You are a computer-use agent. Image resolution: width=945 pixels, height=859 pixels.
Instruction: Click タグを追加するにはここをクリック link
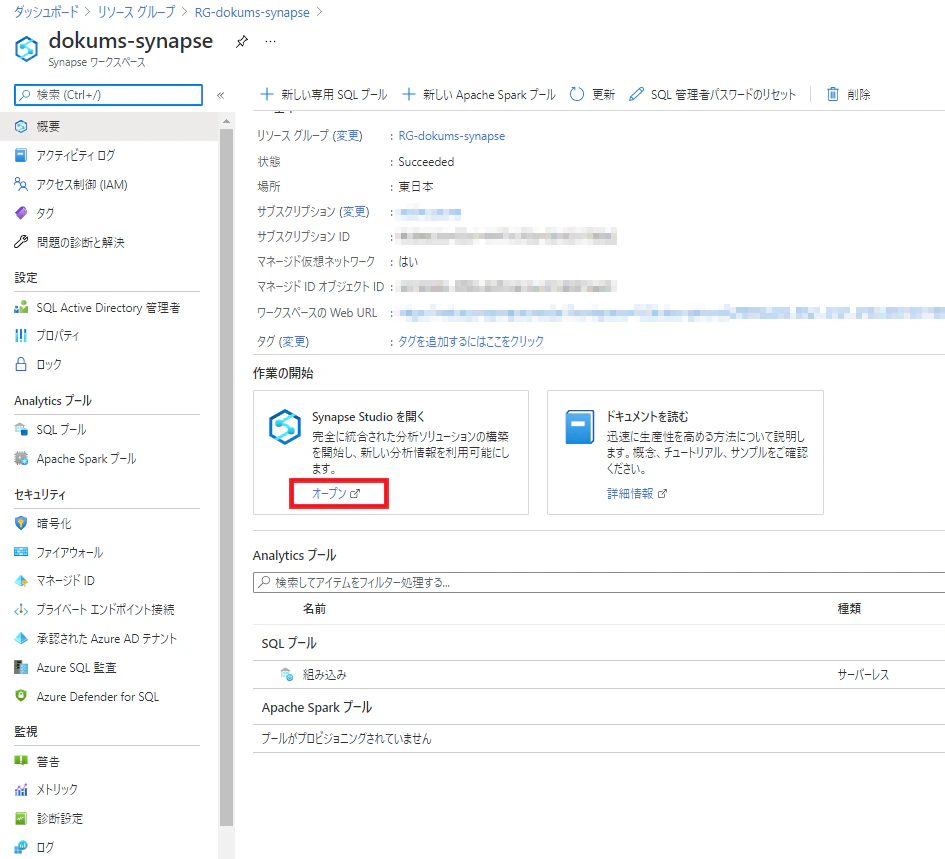point(471,342)
